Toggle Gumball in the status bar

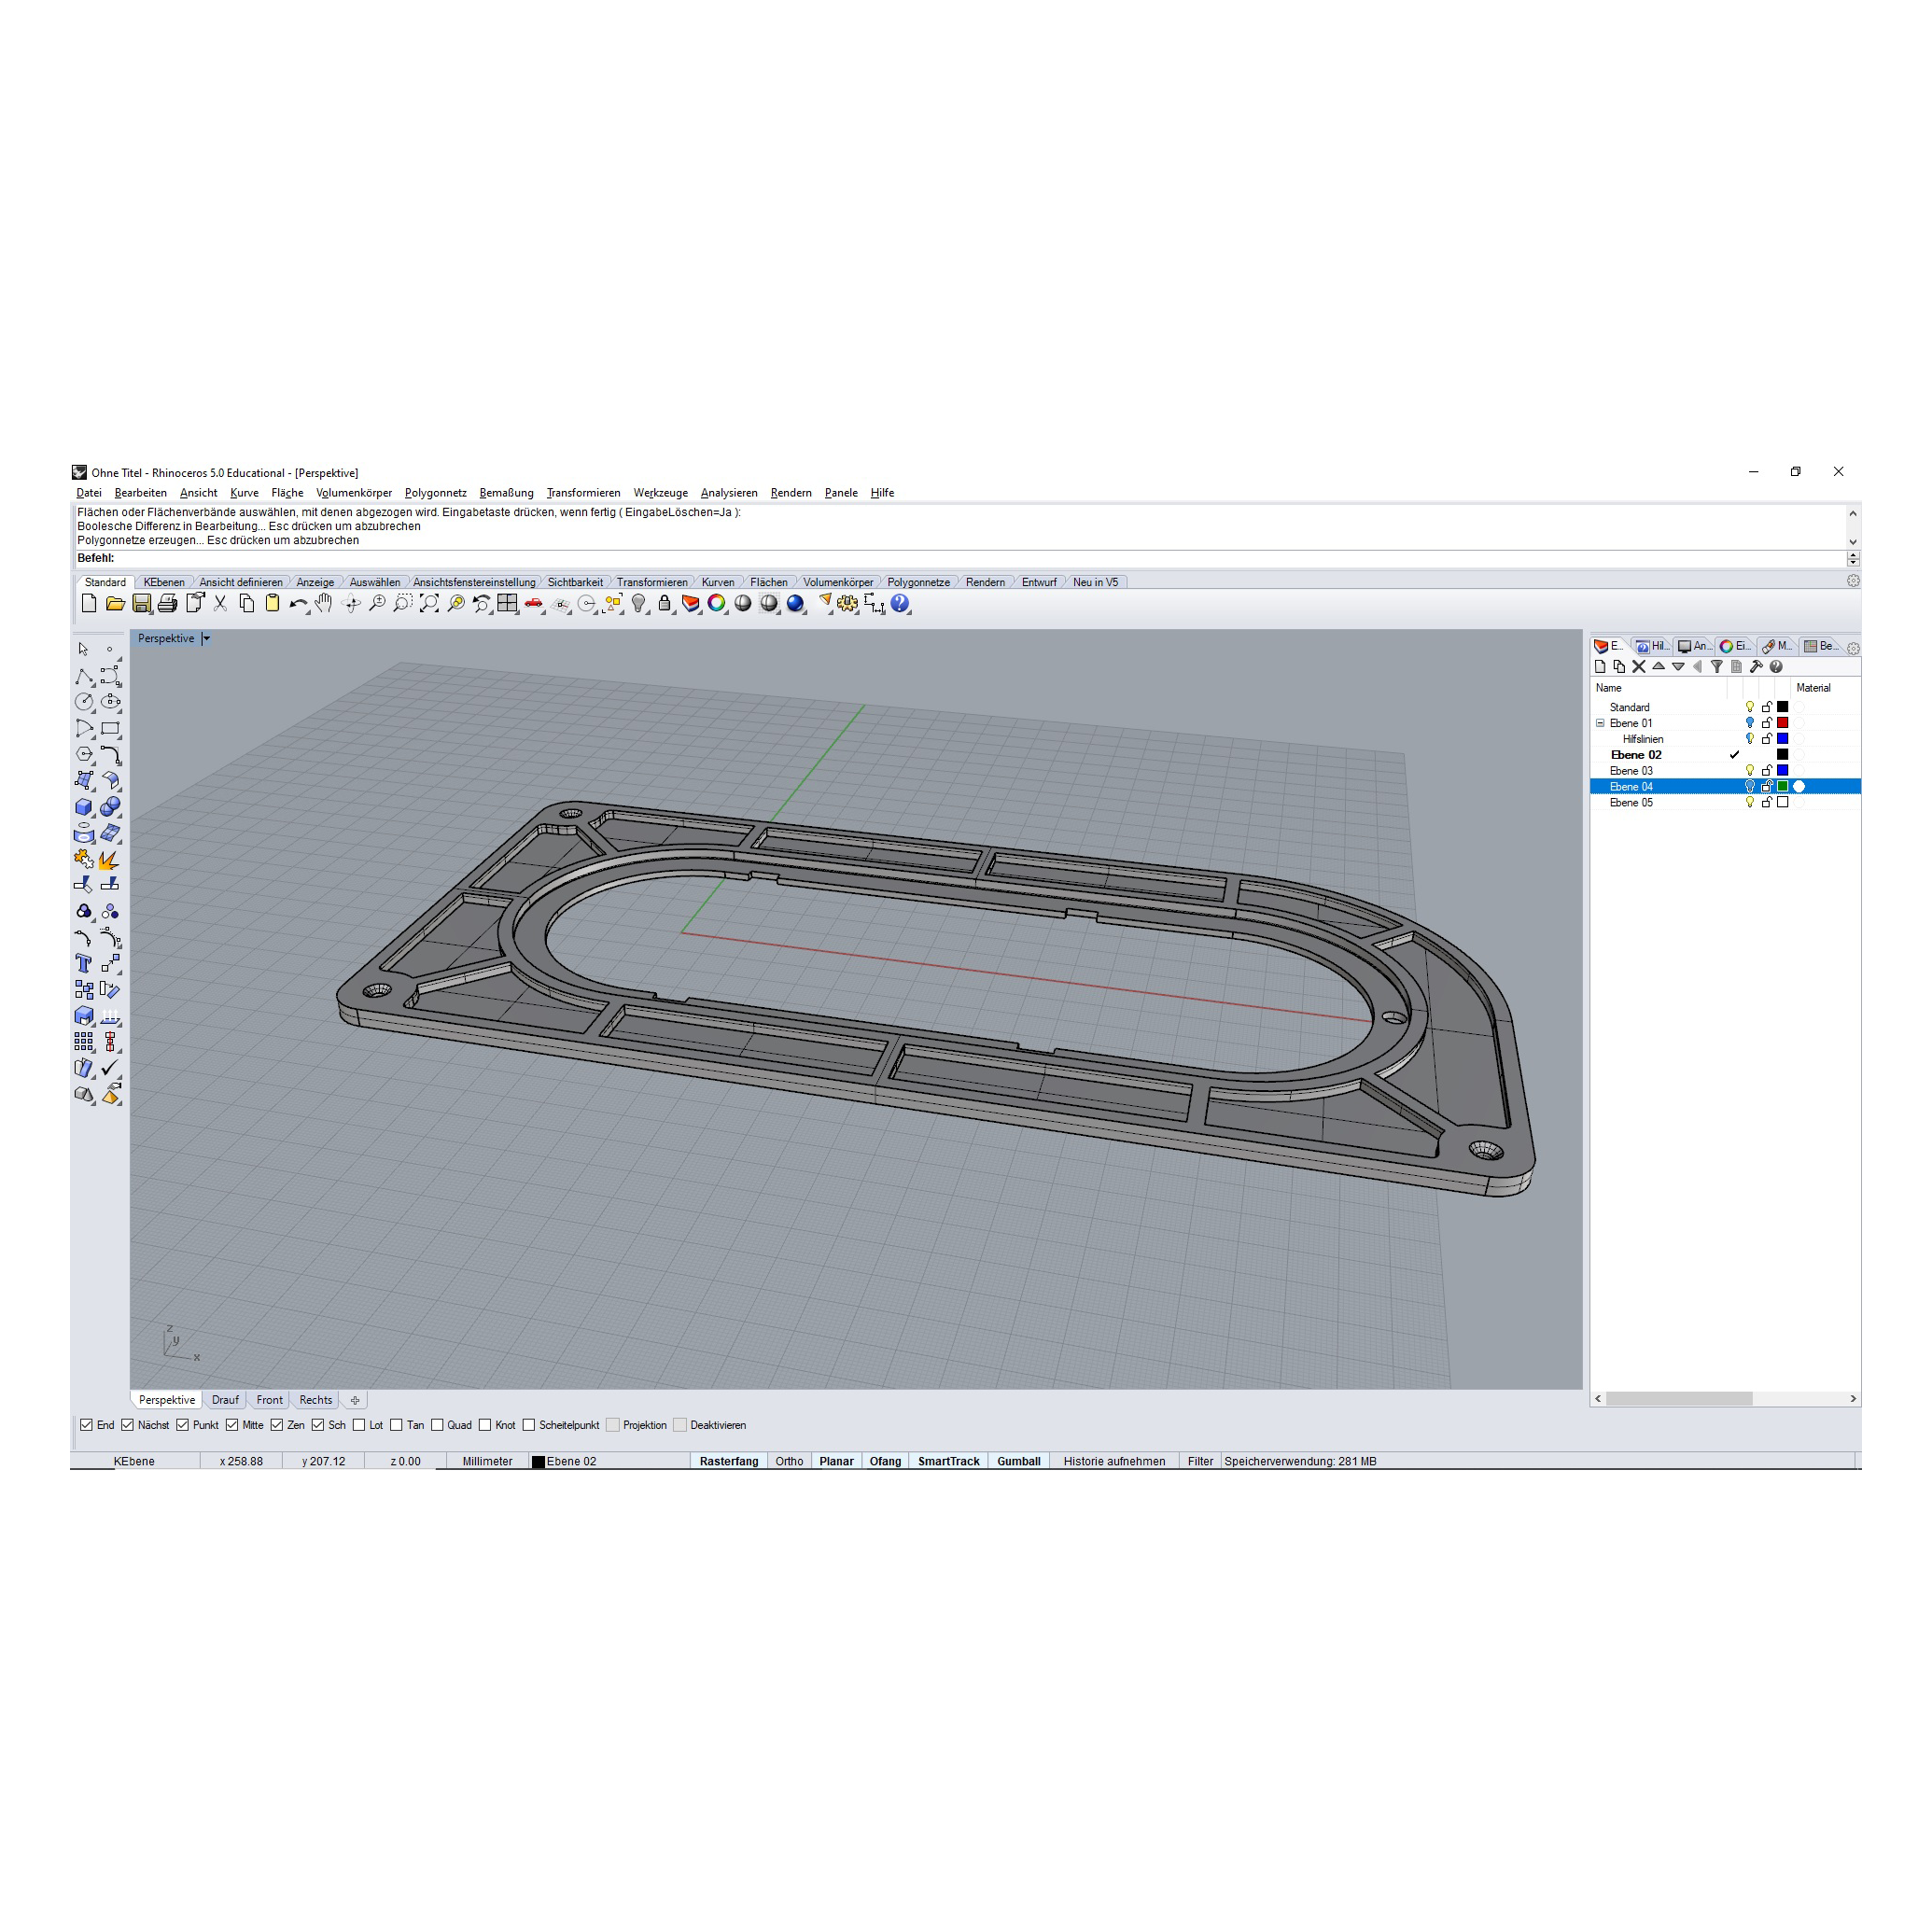click(x=1019, y=1461)
